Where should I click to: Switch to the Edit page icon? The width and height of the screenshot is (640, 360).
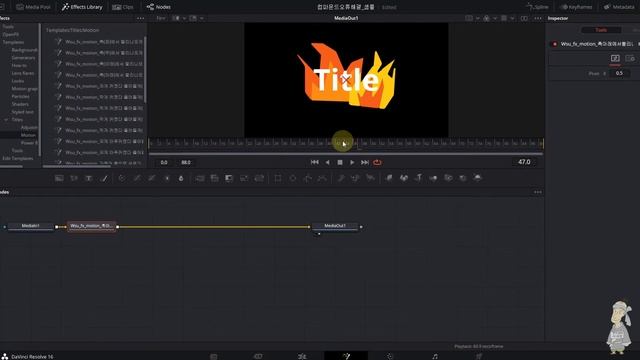tap(302, 356)
